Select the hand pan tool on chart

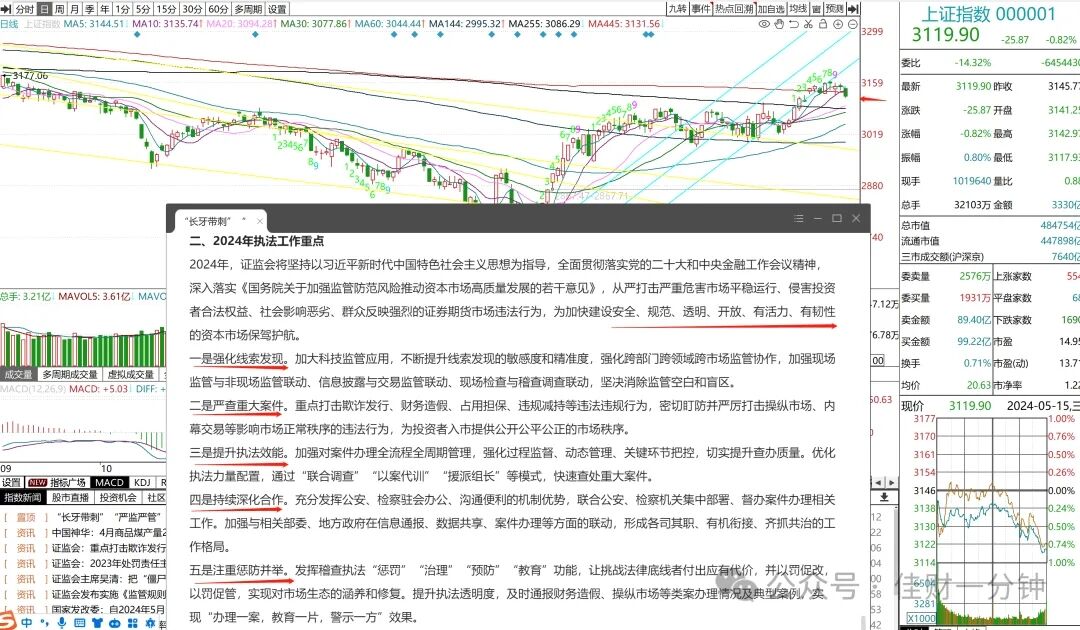click(x=779, y=24)
